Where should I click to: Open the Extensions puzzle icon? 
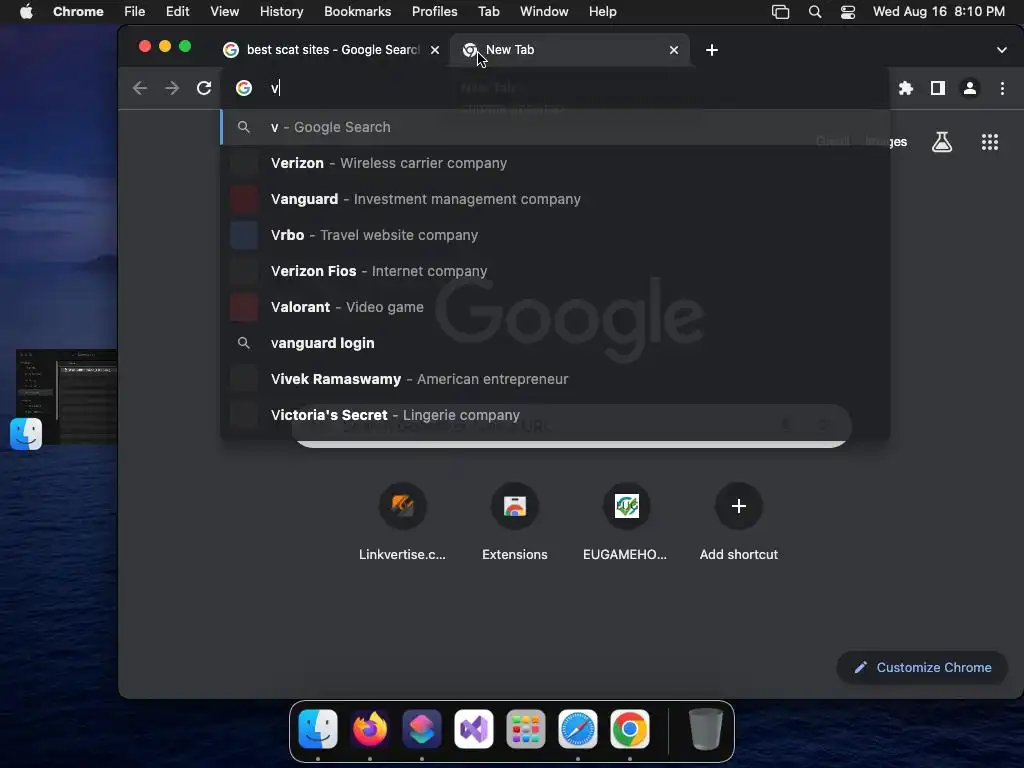(x=906, y=88)
